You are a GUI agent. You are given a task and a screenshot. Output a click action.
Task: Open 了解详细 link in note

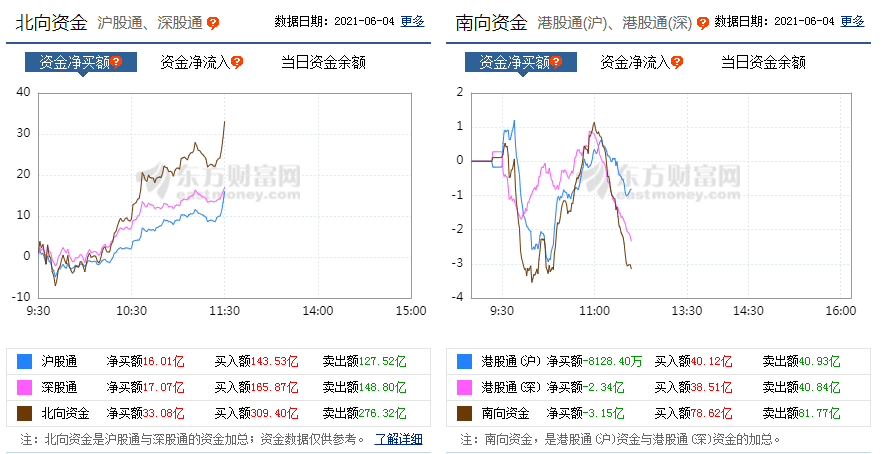pos(398,439)
